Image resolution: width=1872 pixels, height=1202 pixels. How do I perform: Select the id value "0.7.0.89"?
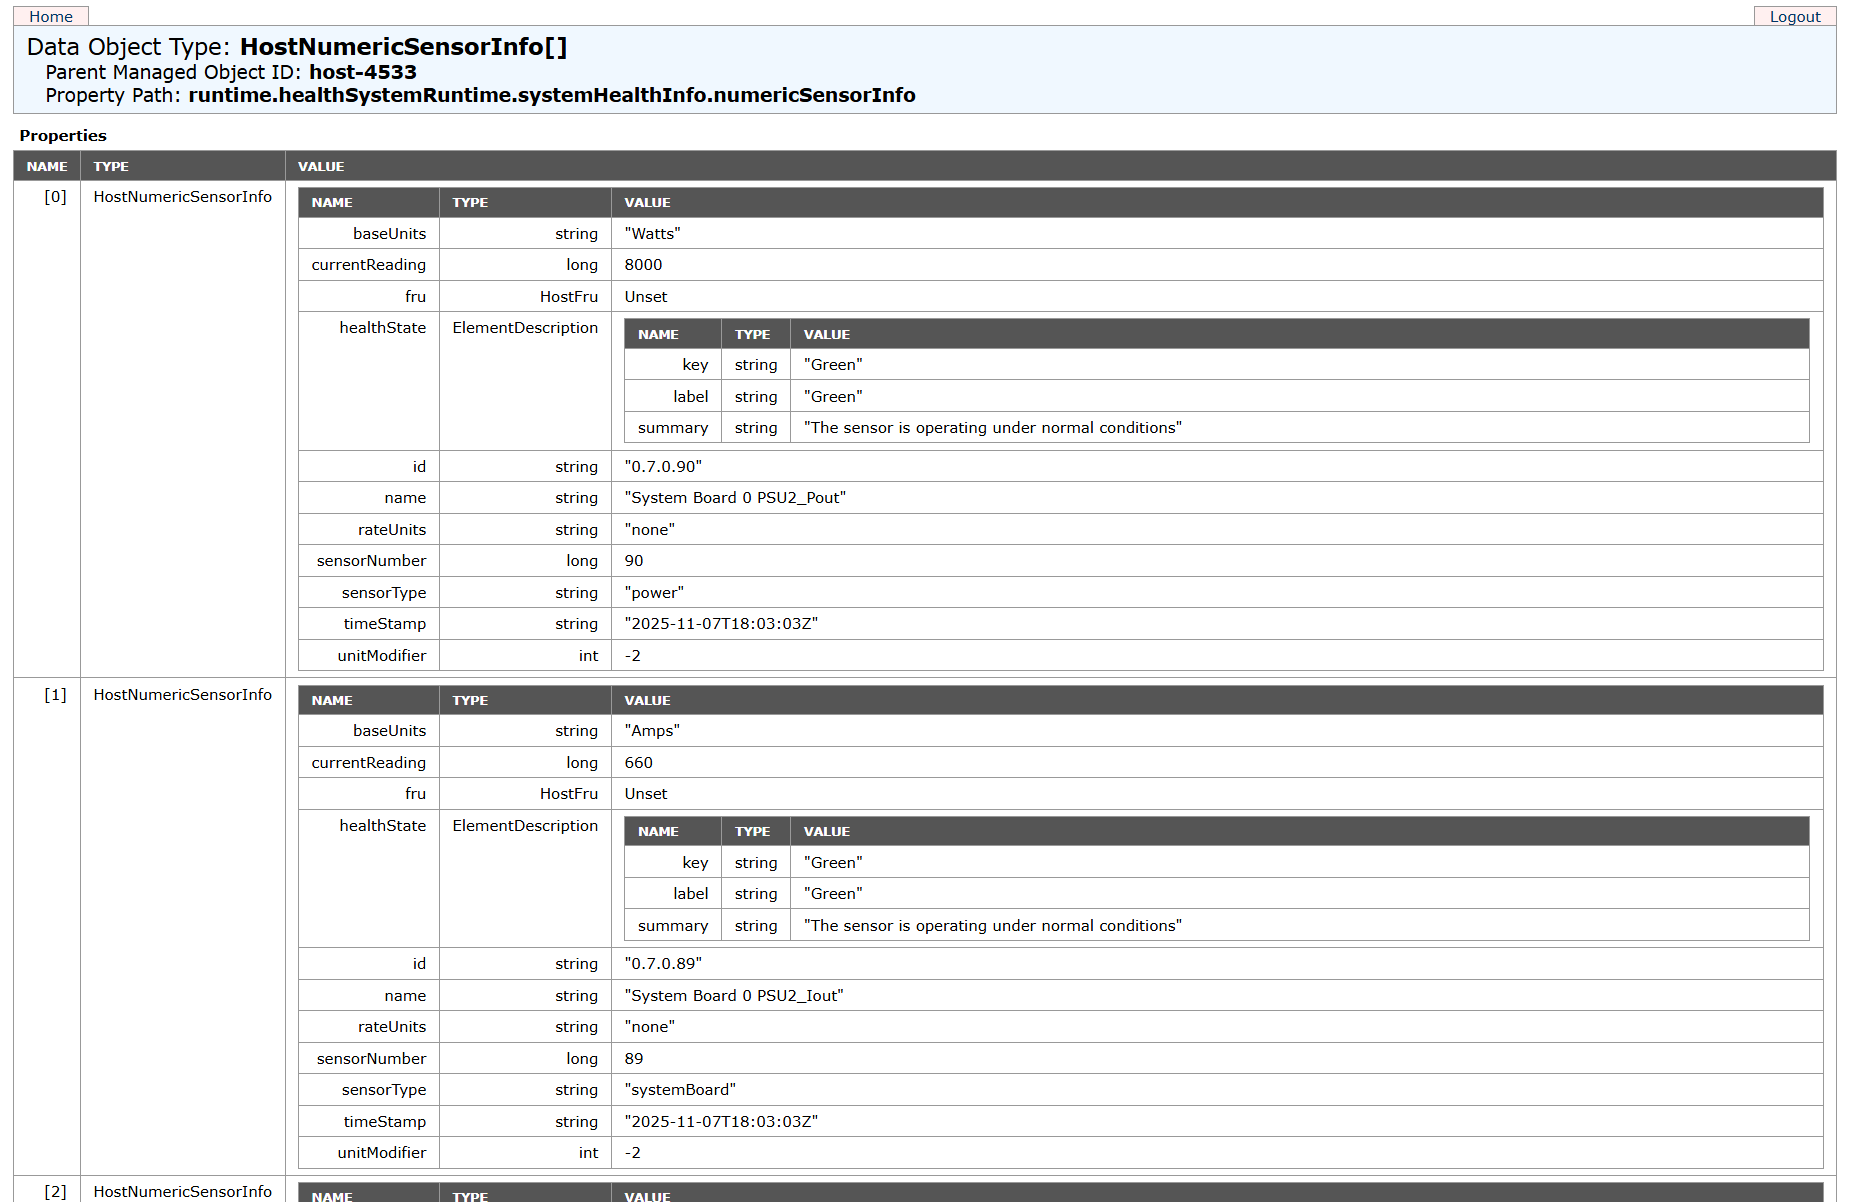[x=663, y=964]
